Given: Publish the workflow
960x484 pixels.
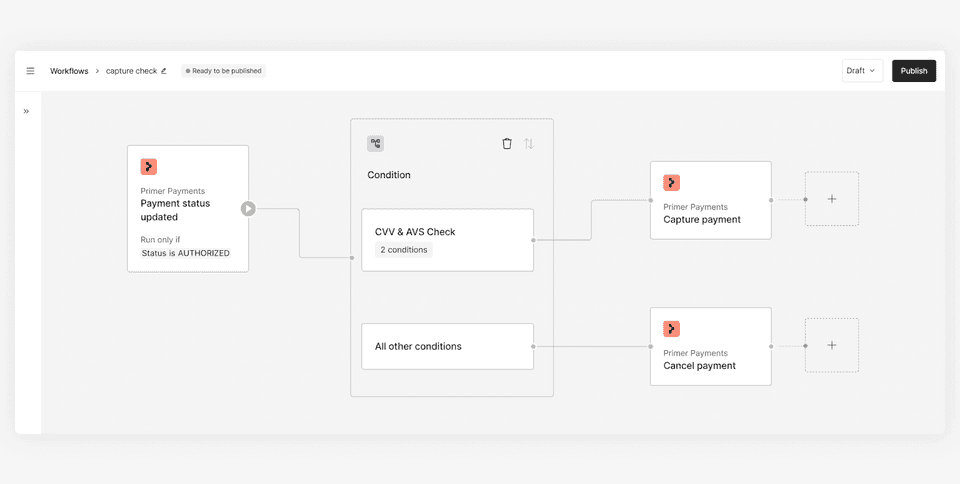Looking at the screenshot, I should coord(913,71).
